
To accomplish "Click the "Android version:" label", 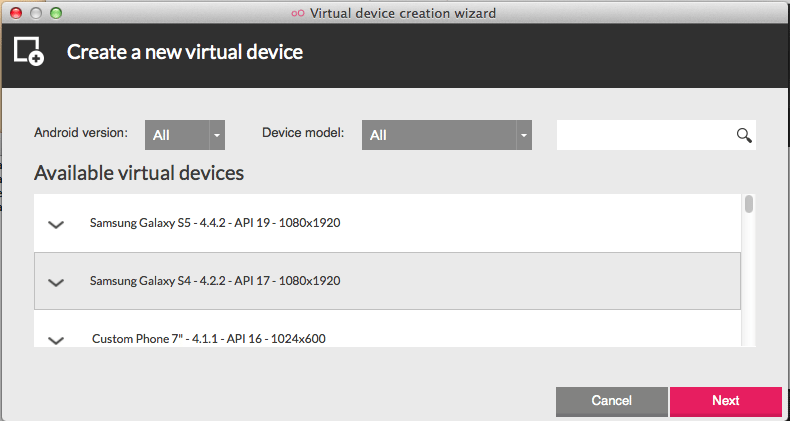I will tap(81, 132).
